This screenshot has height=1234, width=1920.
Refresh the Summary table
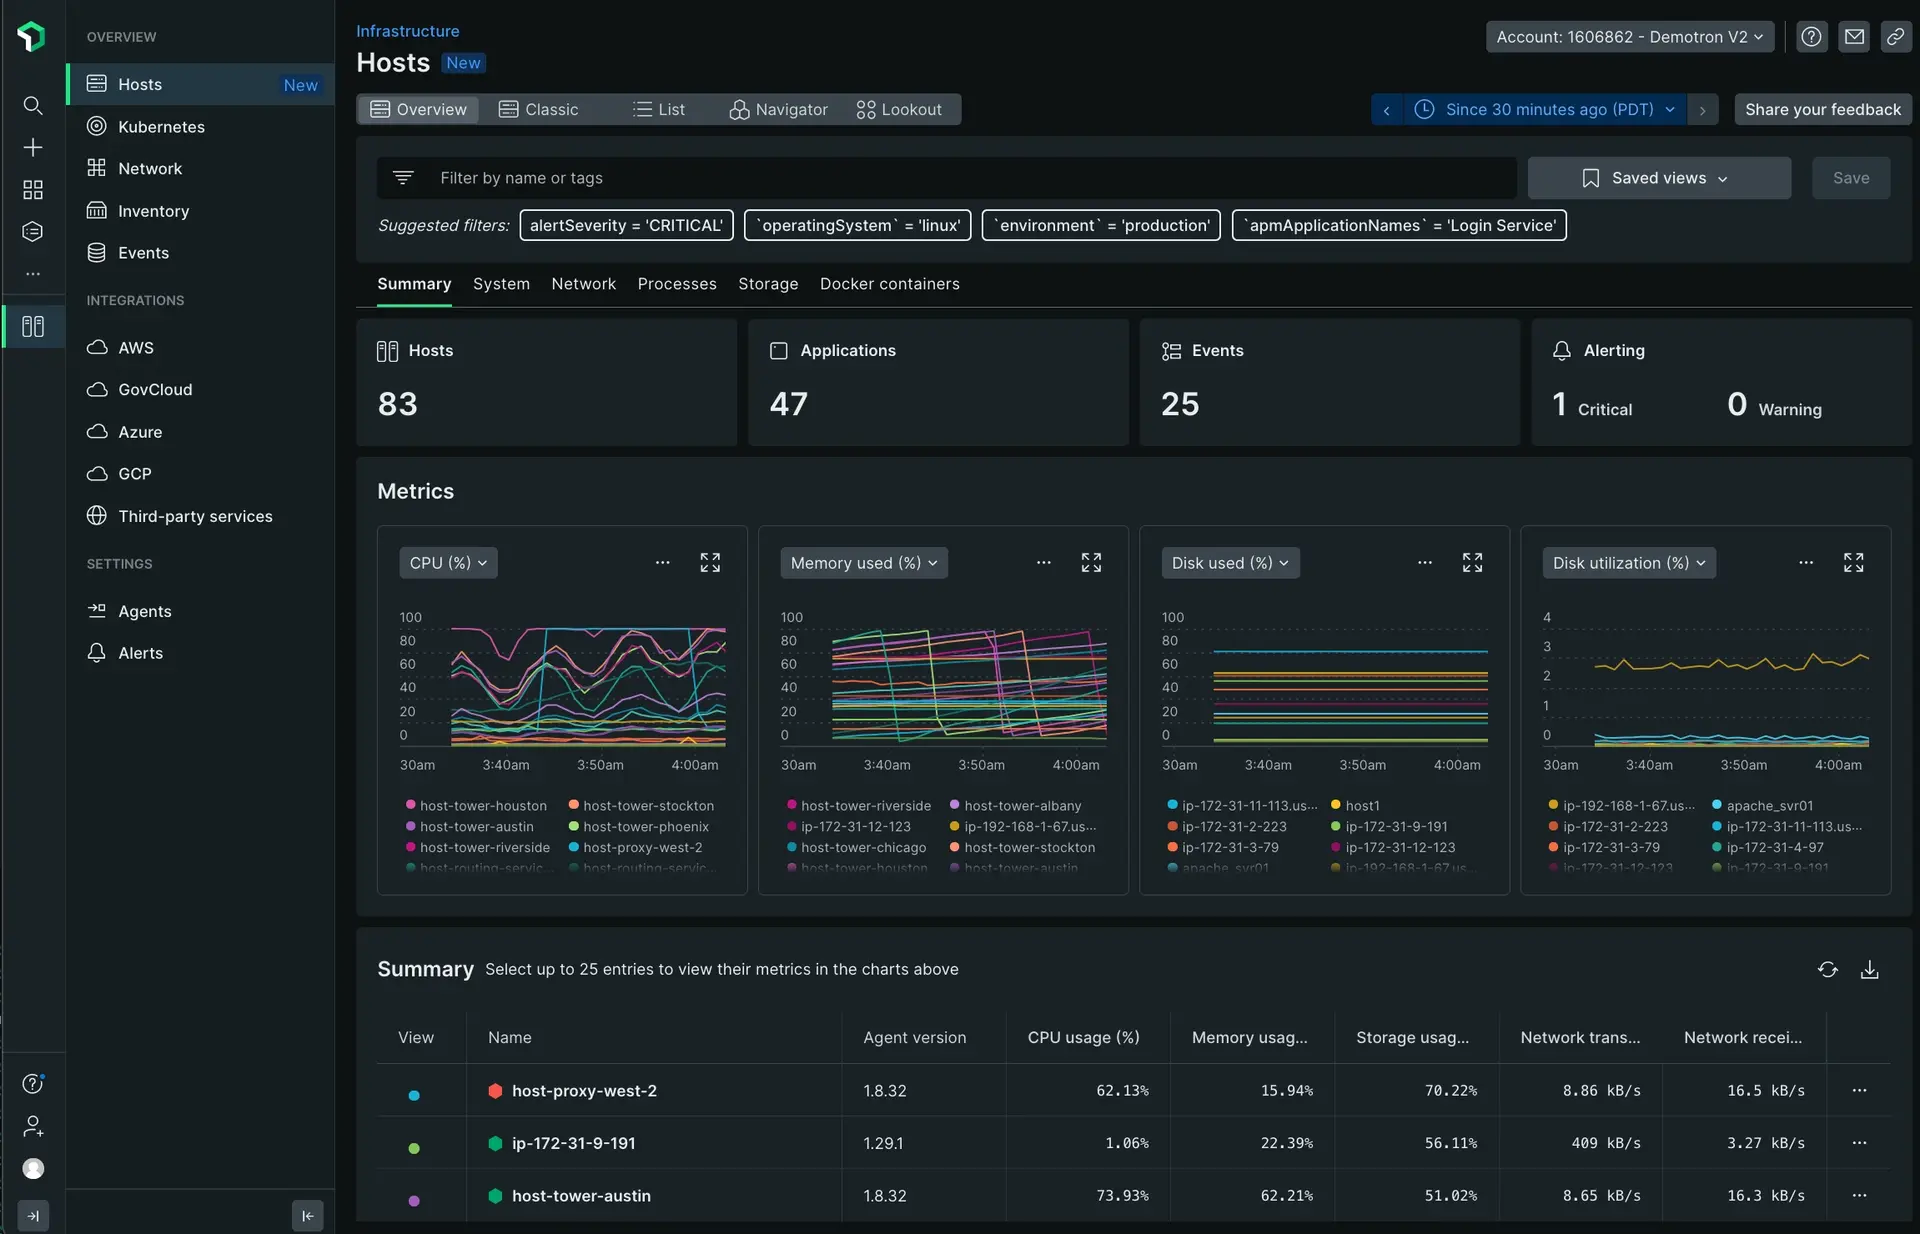[x=1827, y=969]
